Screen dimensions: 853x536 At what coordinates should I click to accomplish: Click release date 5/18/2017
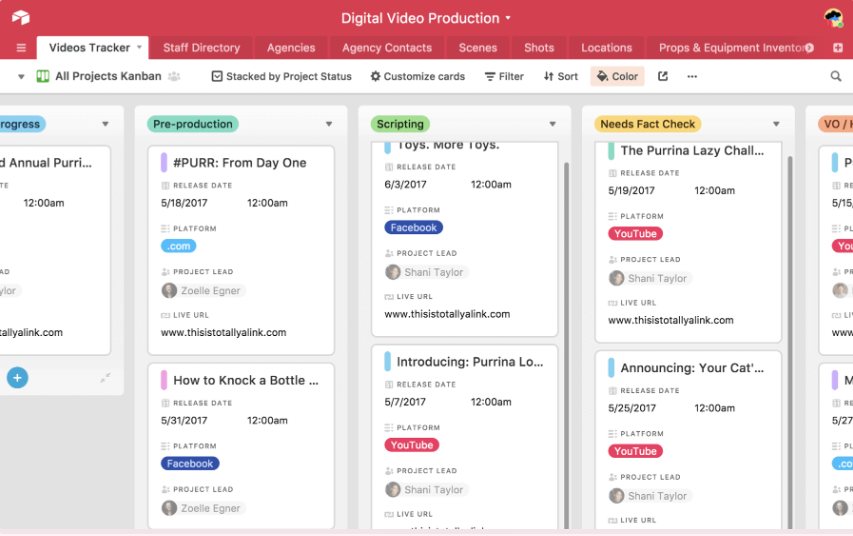(184, 203)
